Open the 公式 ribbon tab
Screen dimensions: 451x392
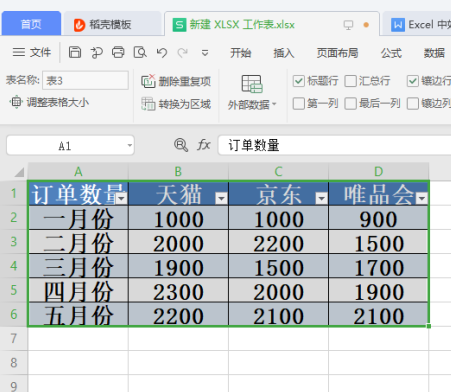click(391, 53)
